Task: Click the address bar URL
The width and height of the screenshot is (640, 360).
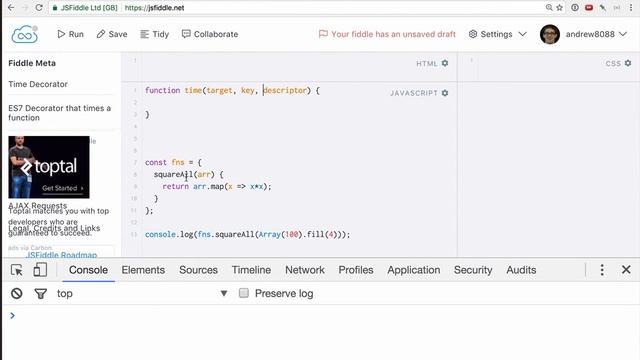Action: coord(154,8)
